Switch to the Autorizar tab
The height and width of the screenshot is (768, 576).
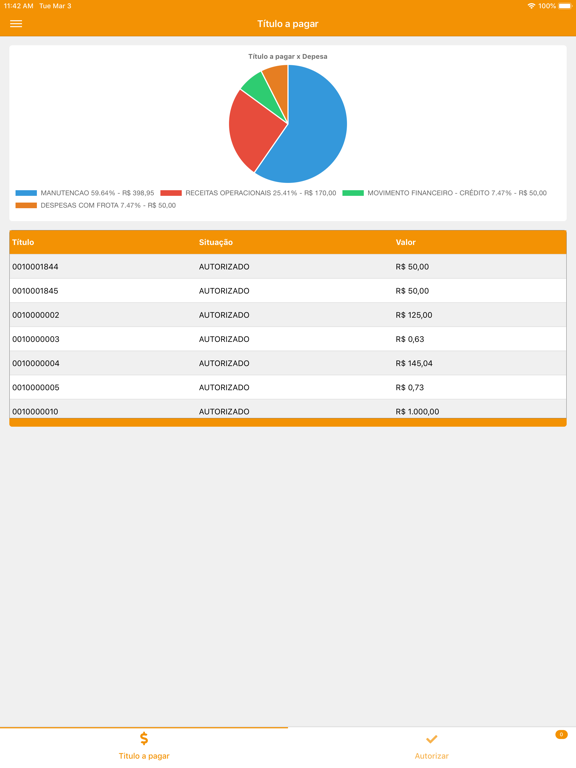point(432,747)
